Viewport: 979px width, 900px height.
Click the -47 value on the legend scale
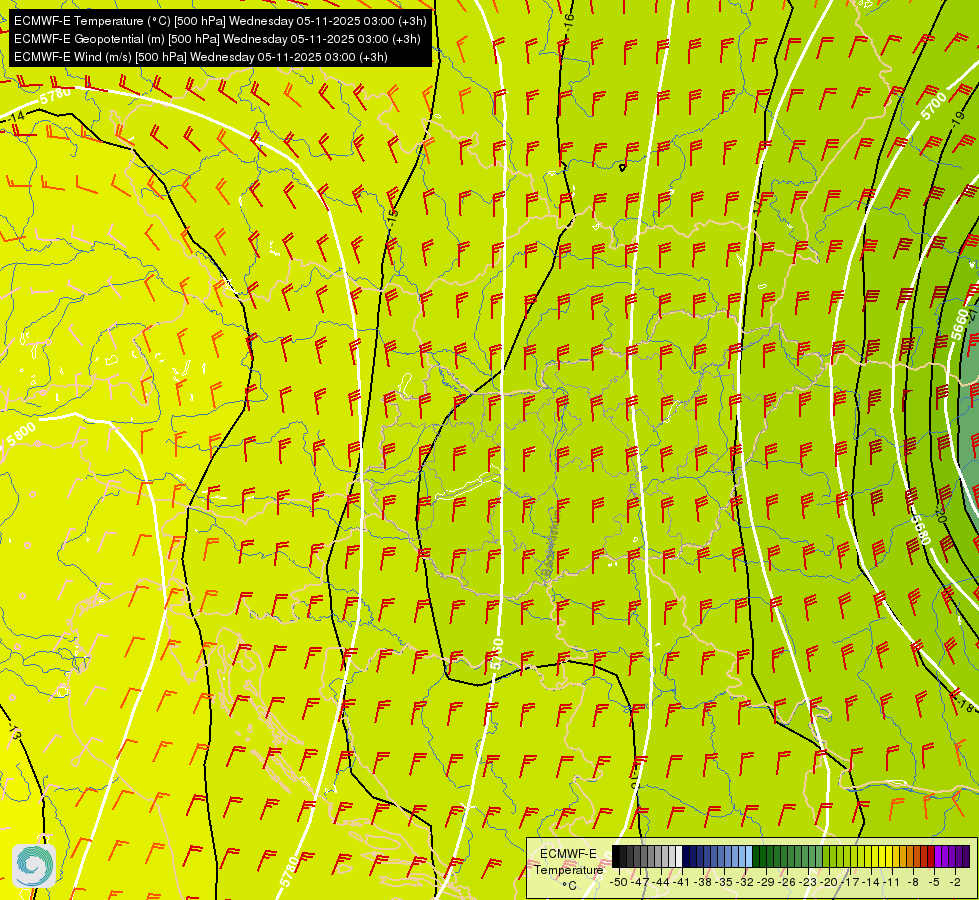640,882
